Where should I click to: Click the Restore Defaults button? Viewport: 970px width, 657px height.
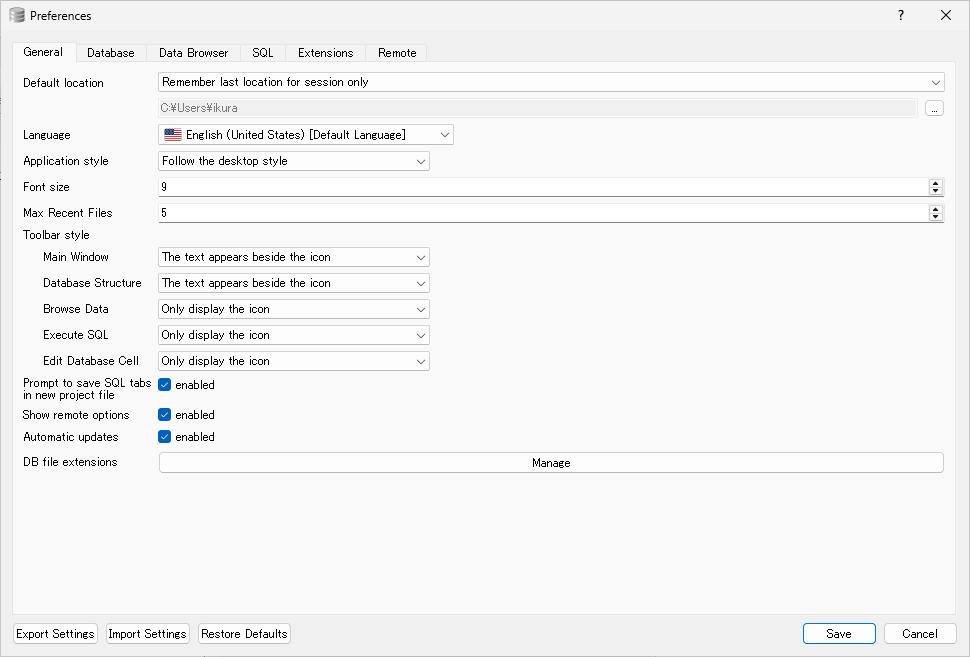pos(244,633)
